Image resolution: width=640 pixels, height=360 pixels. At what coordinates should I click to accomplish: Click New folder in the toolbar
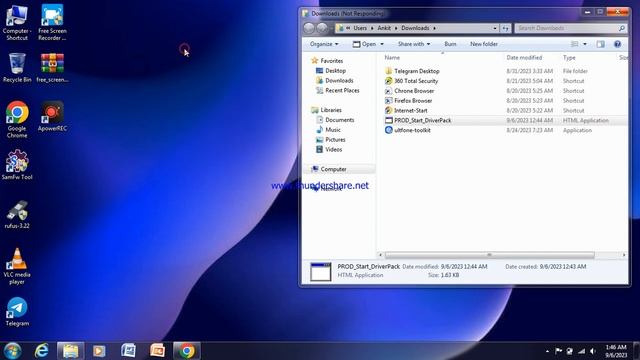(484, 44)
